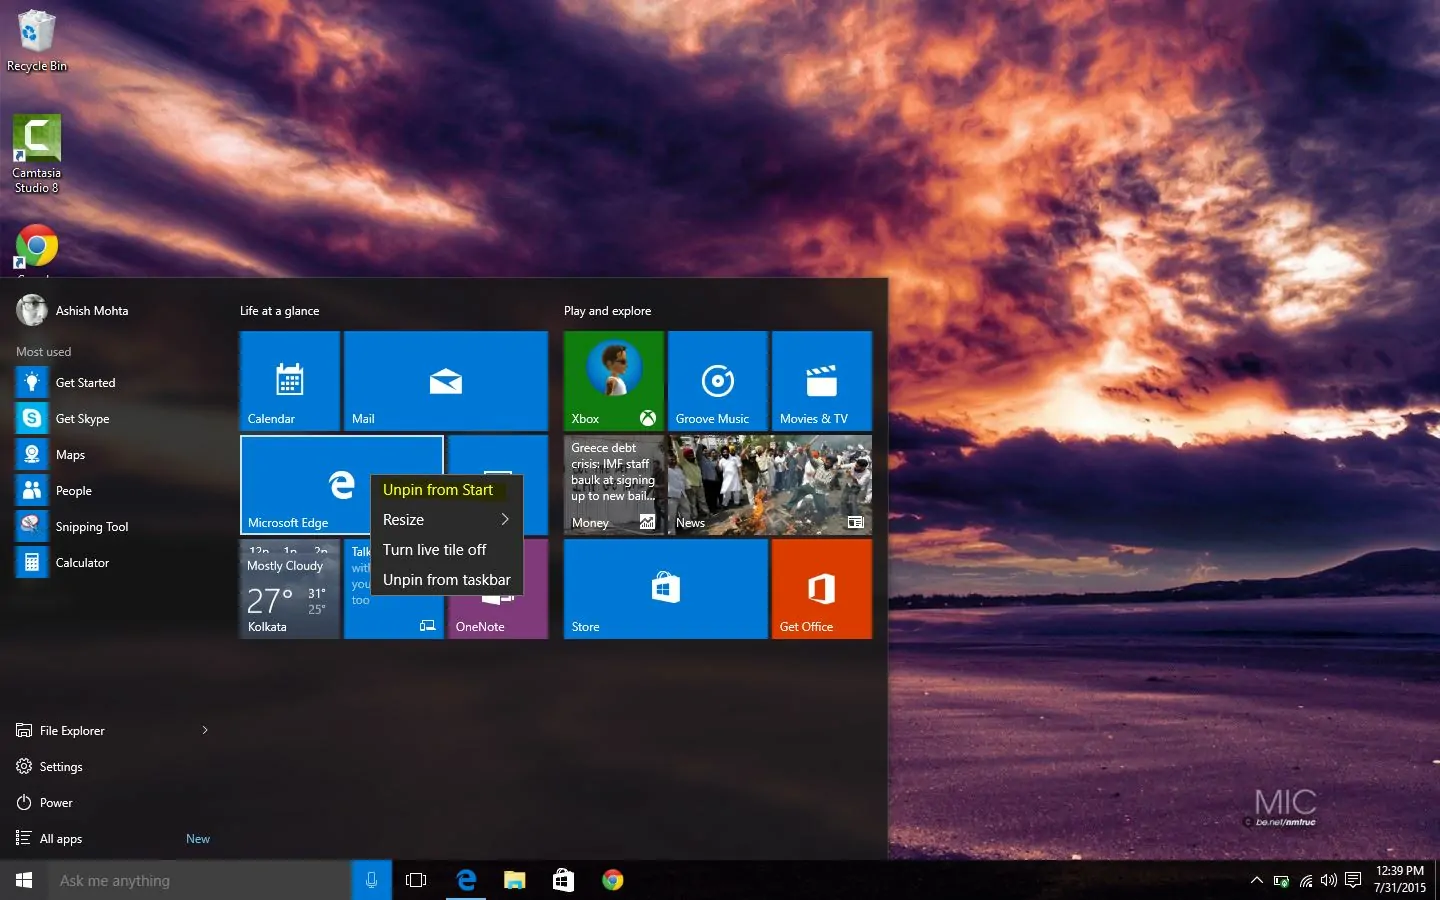Open the Calendar tile

point(290,381)
